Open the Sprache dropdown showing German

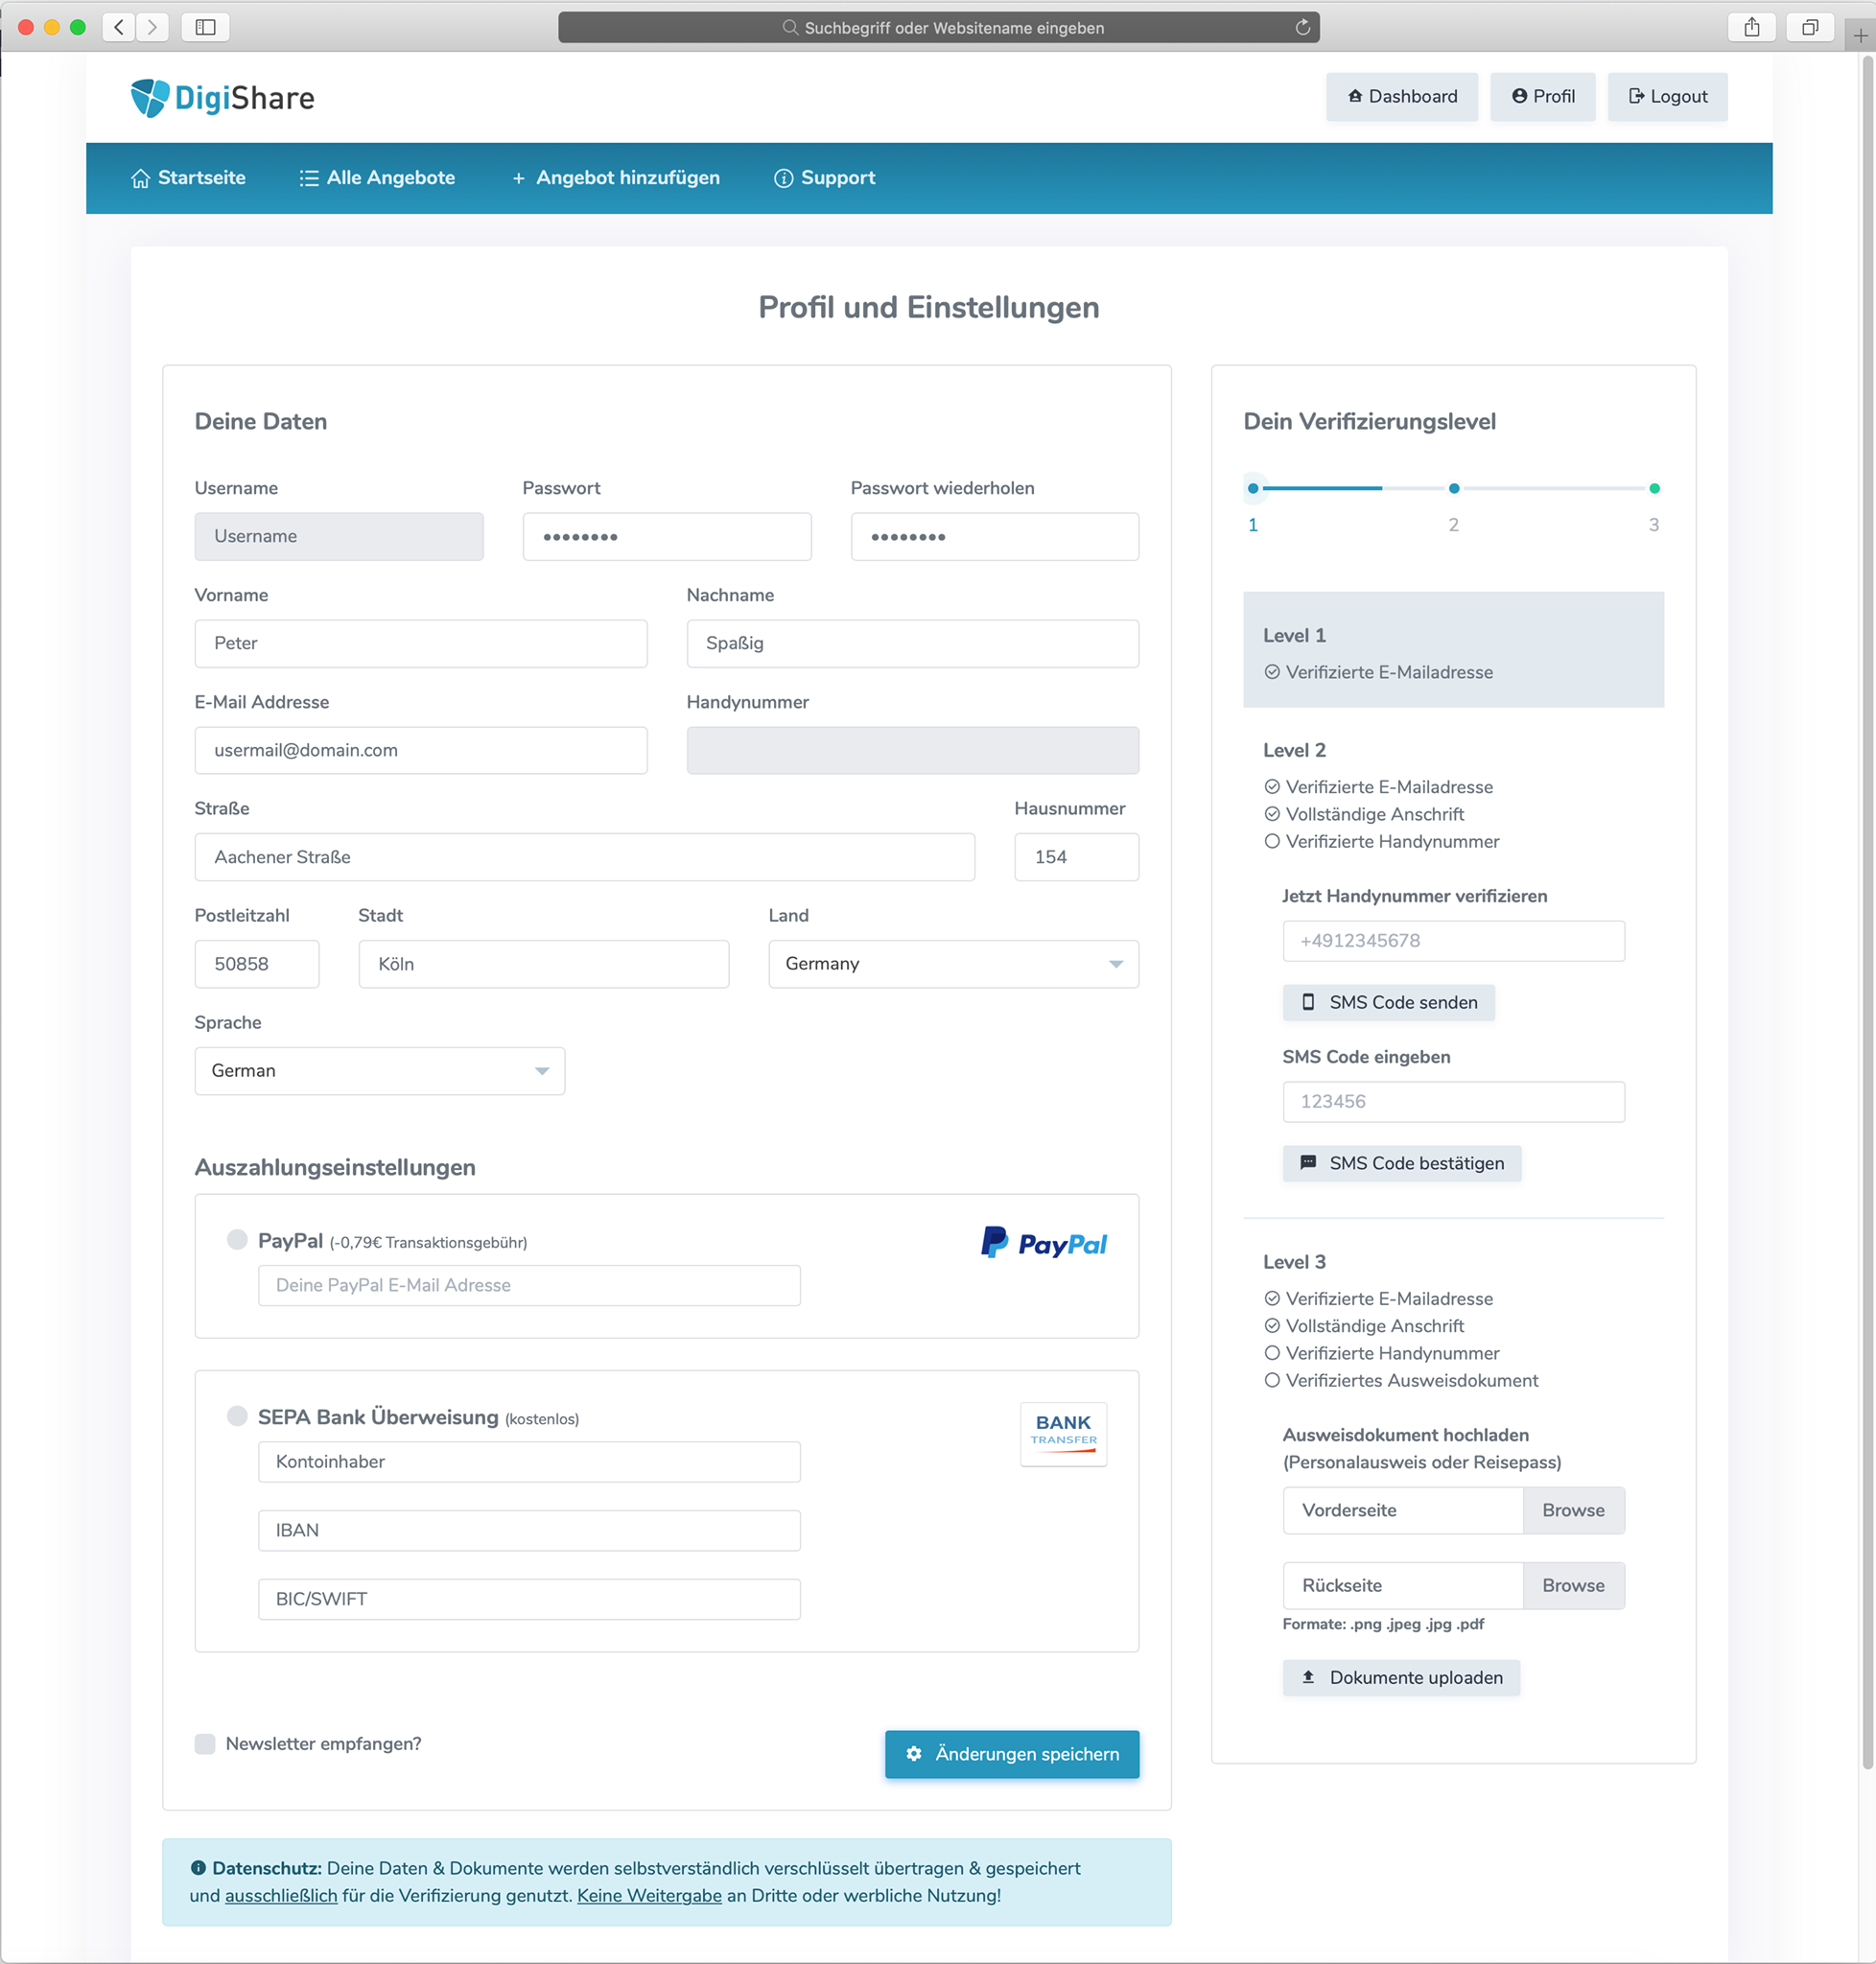380,1070
